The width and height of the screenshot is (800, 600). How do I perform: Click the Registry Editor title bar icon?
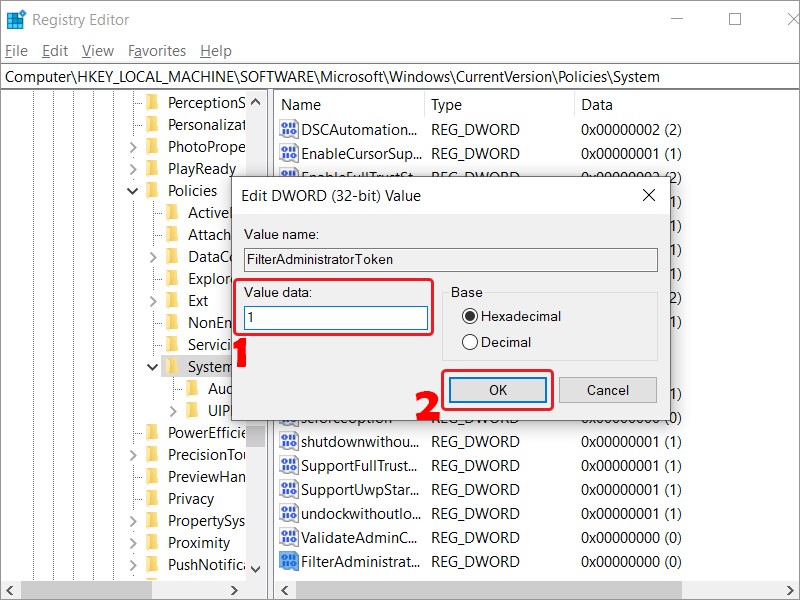click(16, 19)
